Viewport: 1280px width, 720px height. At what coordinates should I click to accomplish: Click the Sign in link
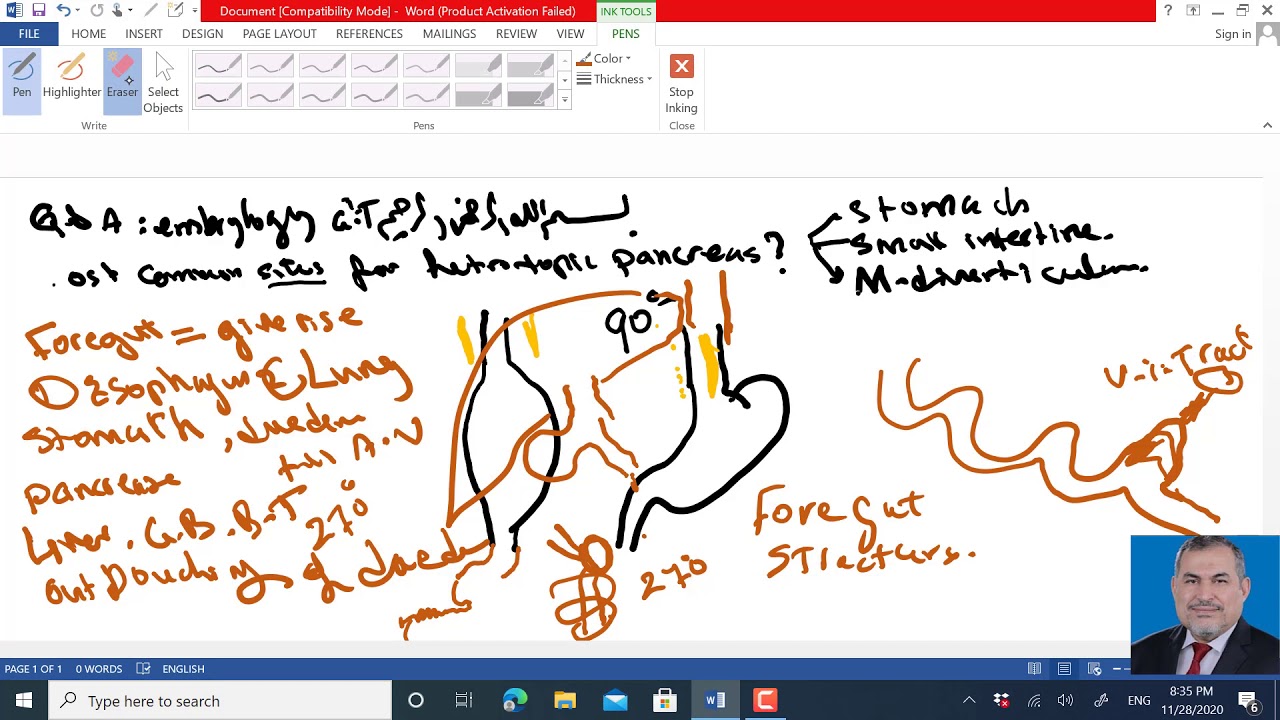click(x=1232, y=34)
